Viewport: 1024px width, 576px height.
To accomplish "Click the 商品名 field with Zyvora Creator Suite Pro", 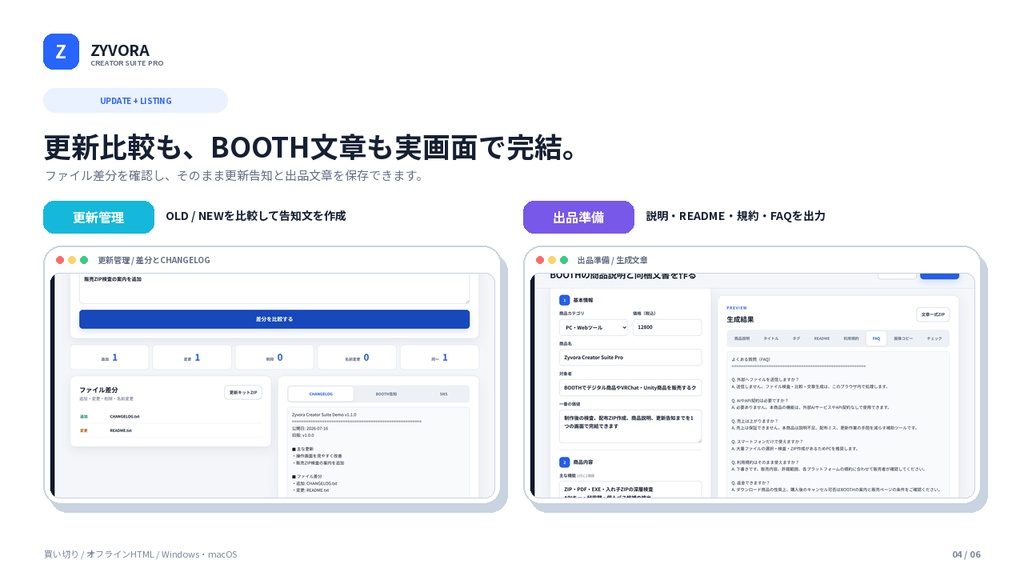I will click(630, 357).
